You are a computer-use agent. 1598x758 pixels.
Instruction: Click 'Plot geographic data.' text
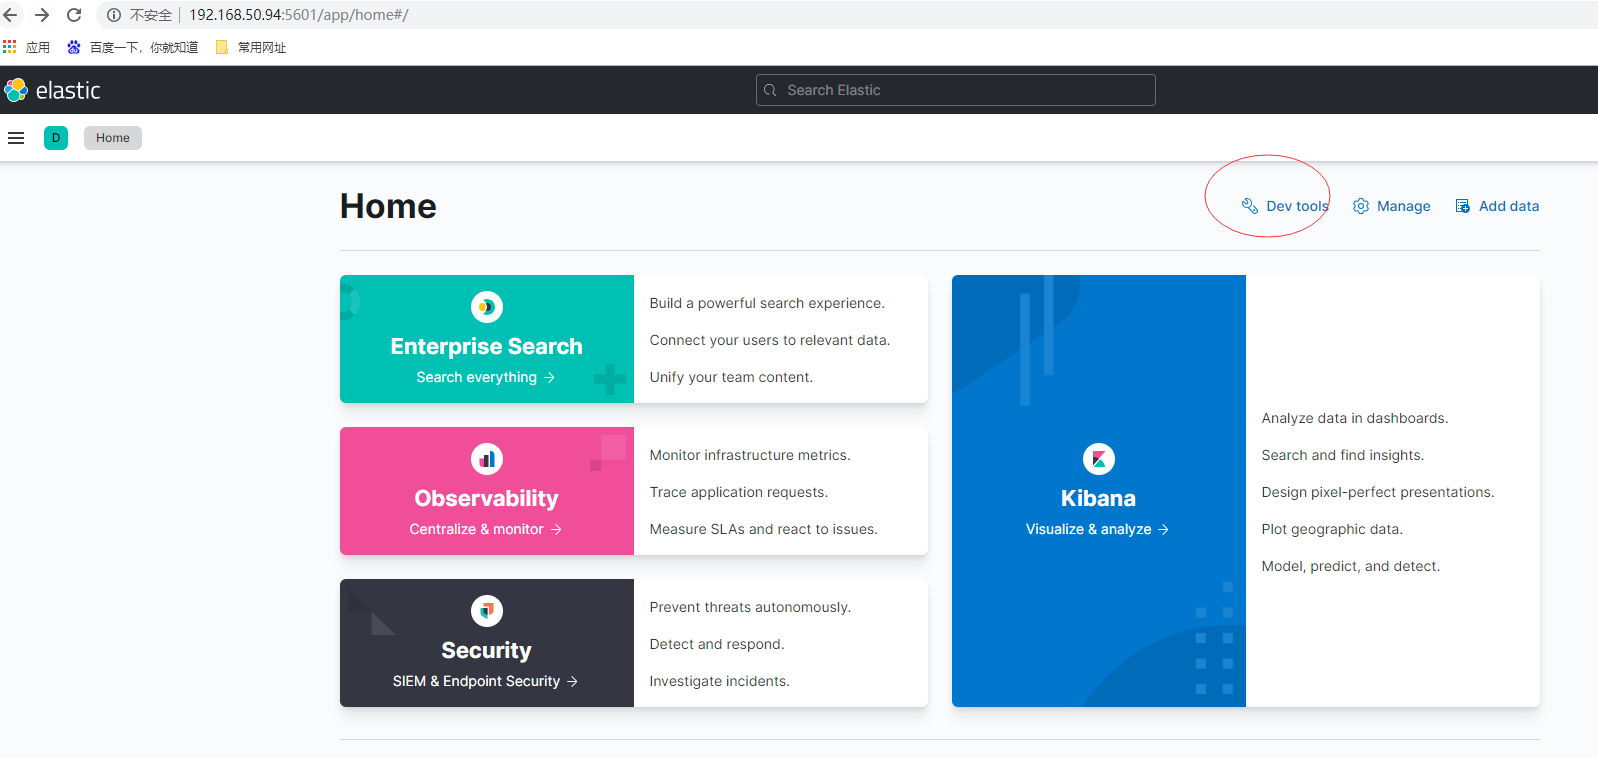tap(1332, 529)
